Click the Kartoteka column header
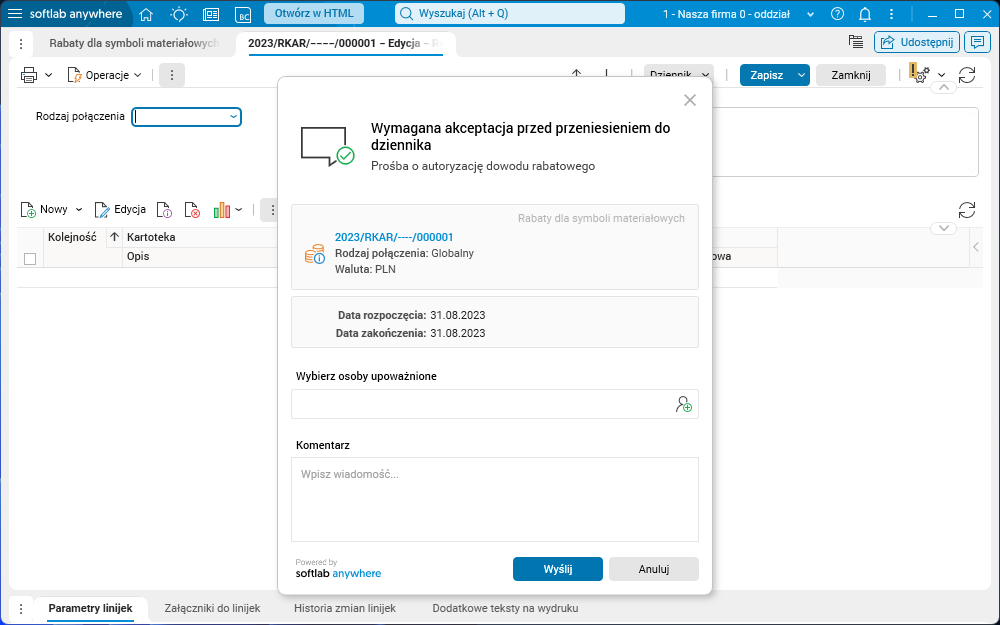 151,237
